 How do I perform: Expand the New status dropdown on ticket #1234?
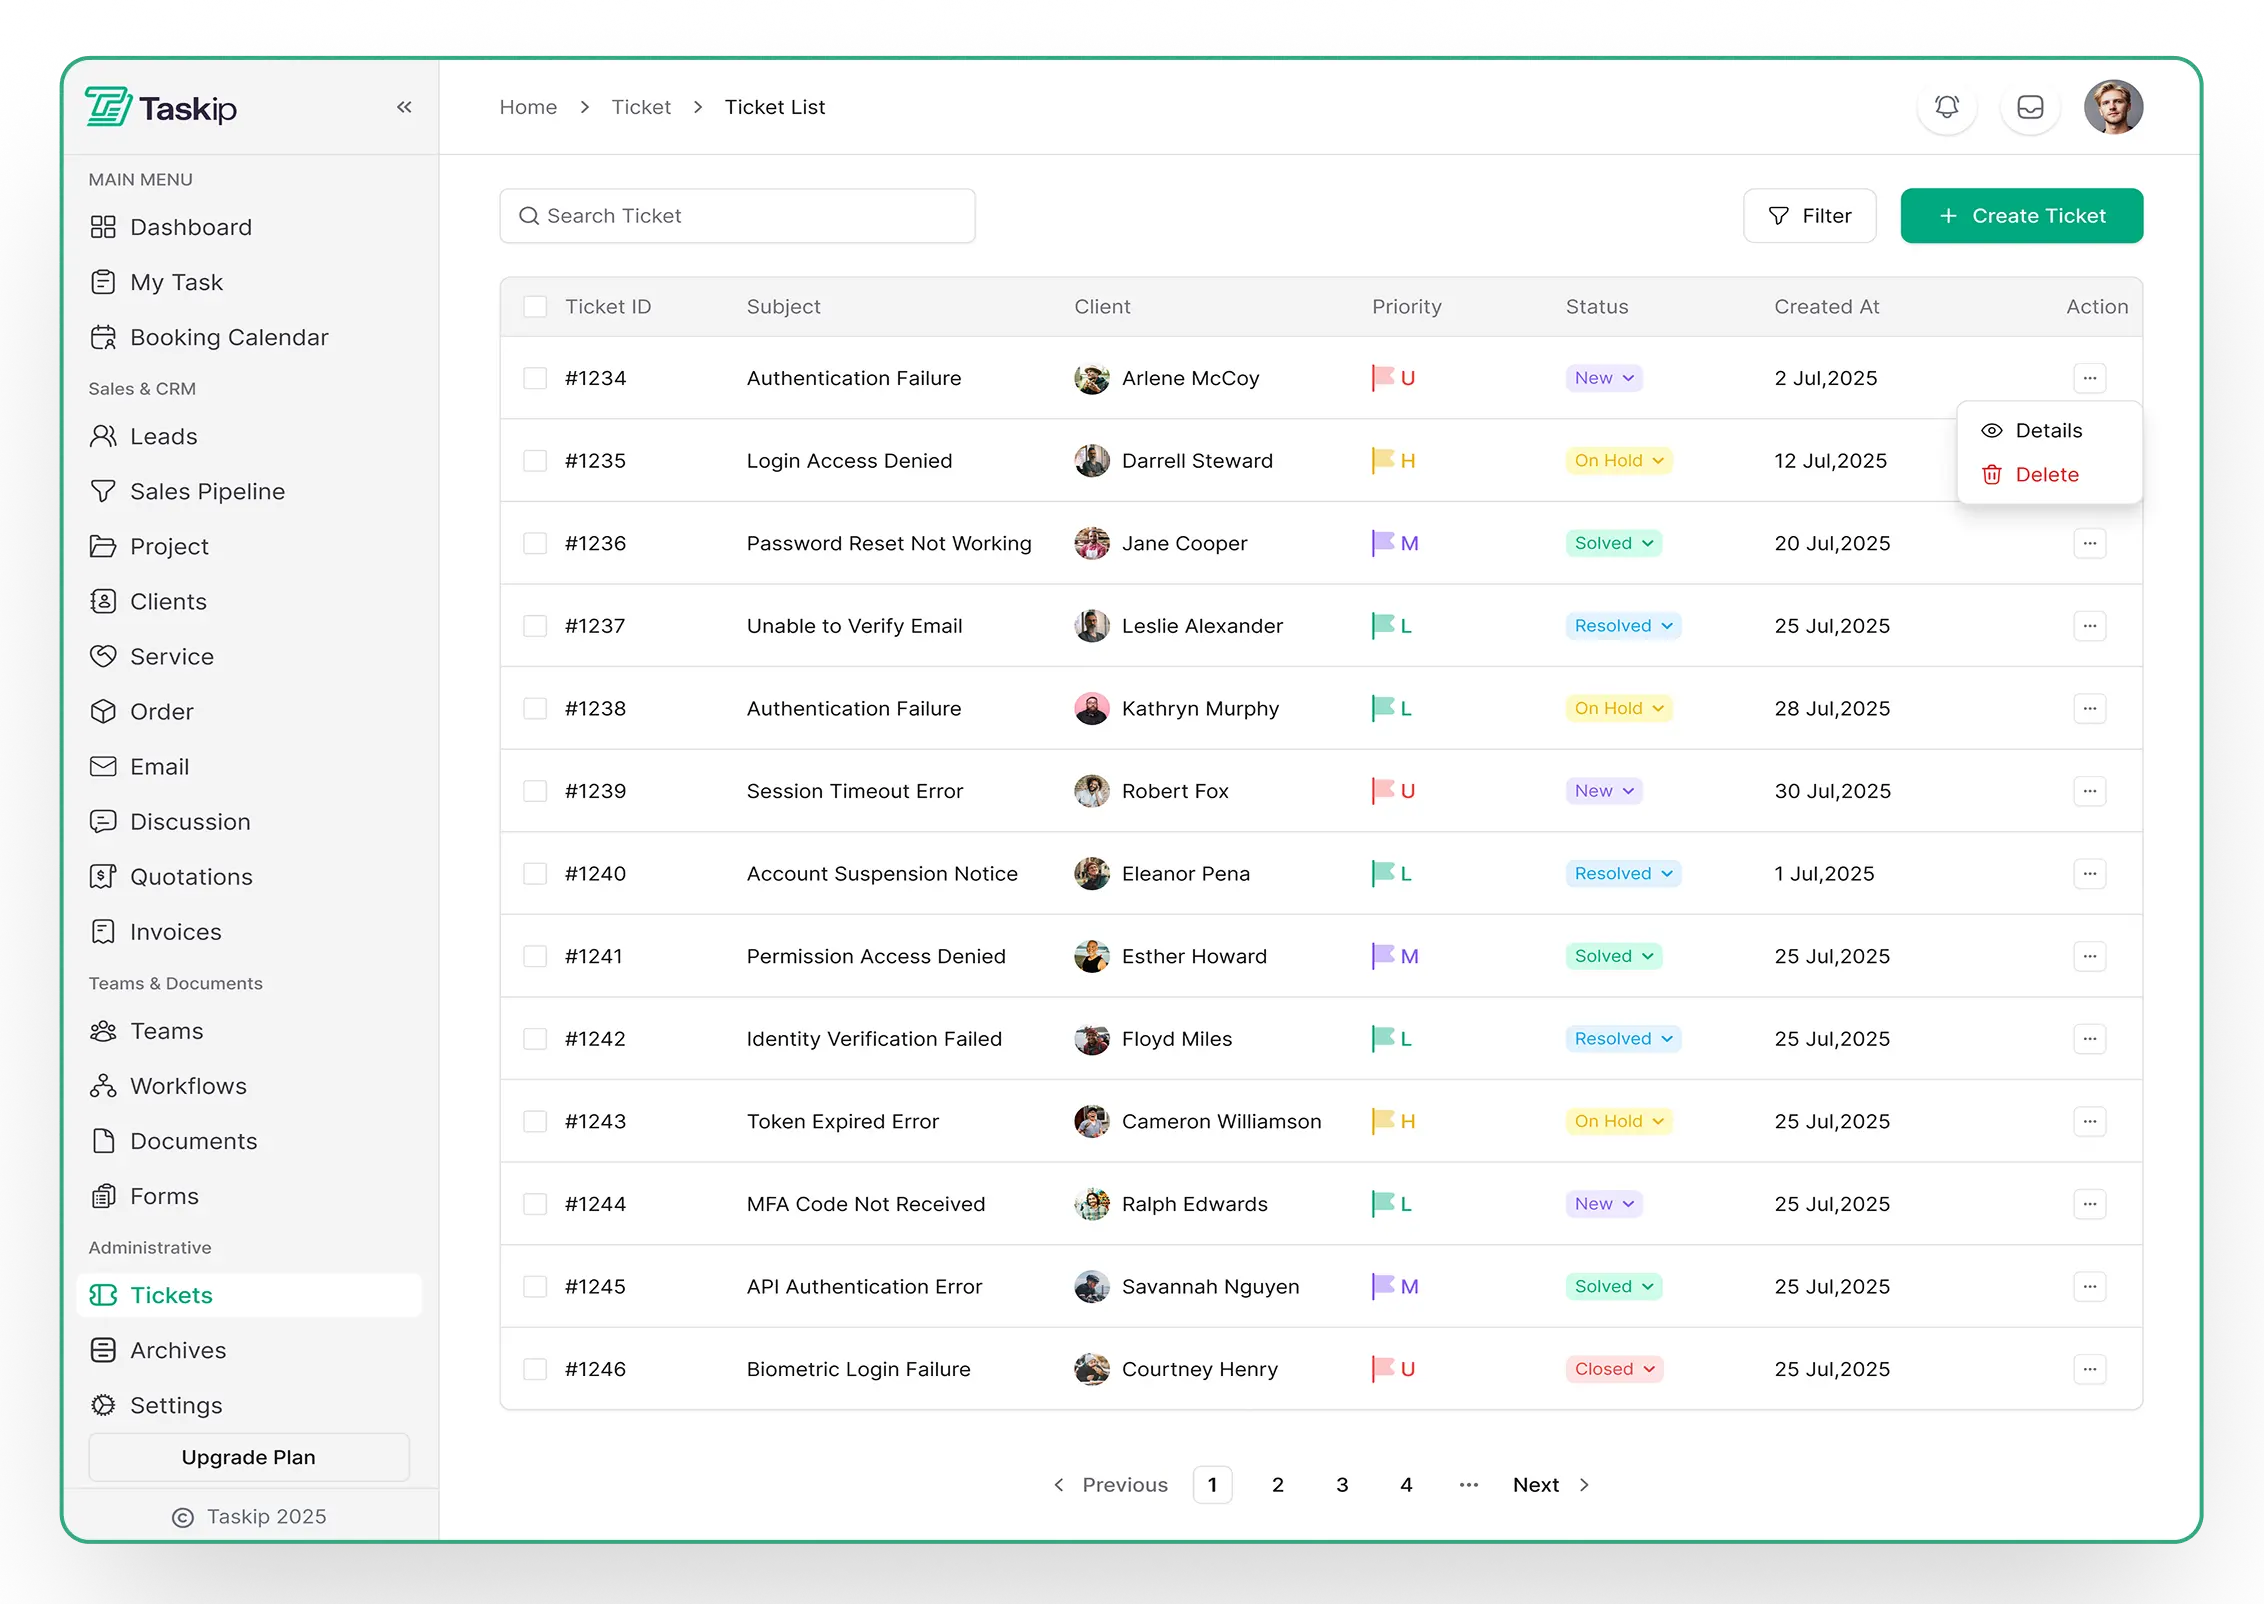[1603, 378]
